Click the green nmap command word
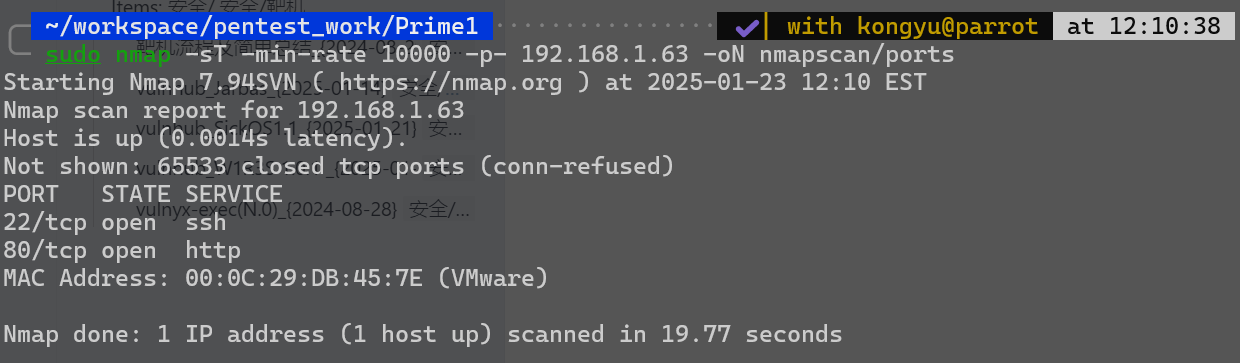The width and height of the screenshot is (1240, 363). 142,54
